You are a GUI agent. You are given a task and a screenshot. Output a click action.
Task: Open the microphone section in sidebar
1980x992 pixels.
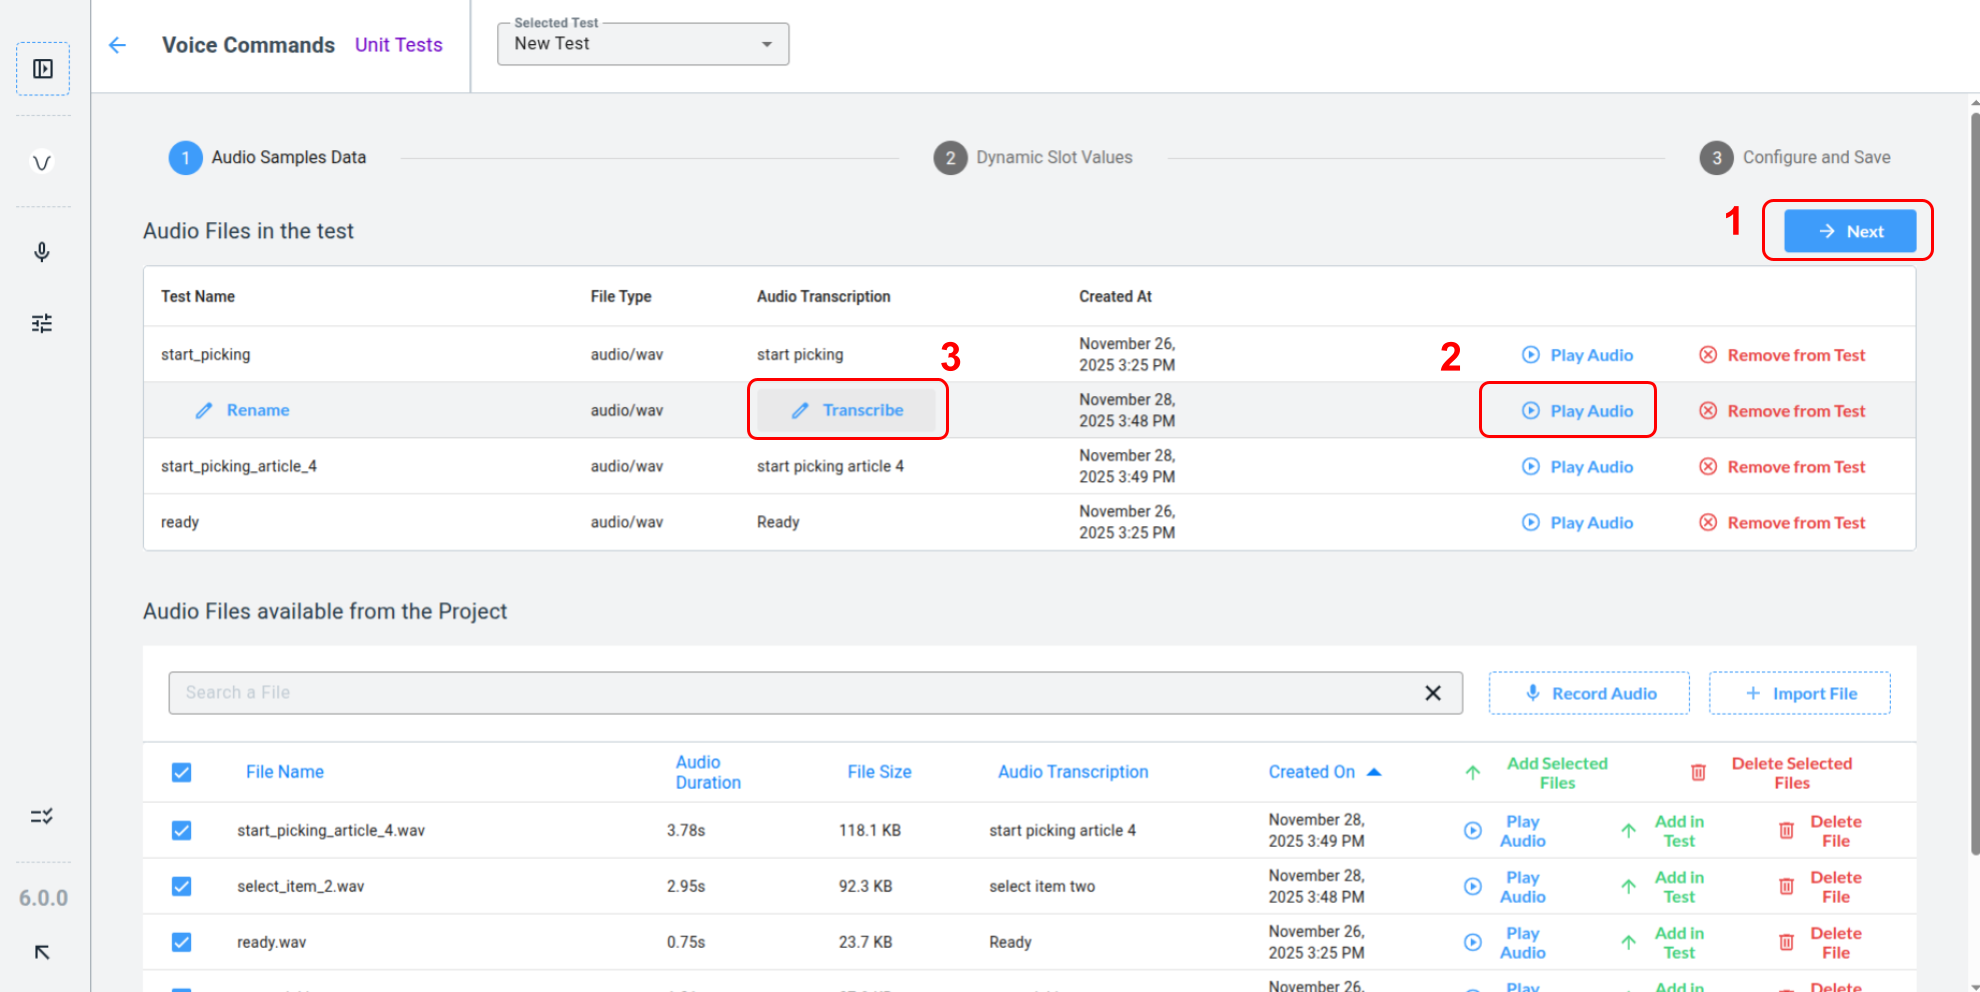[x=42, y=252]
